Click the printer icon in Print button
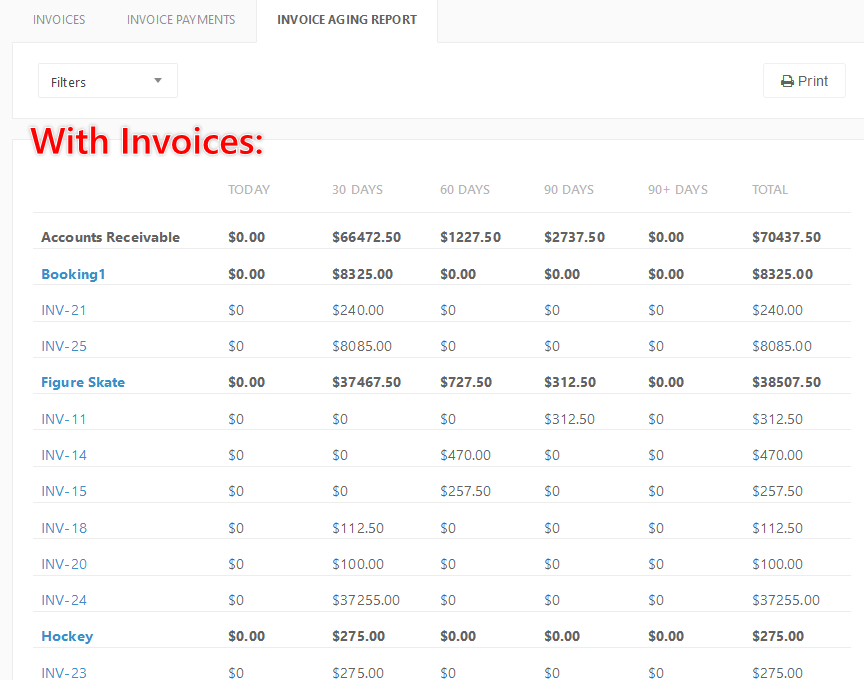The height and width of the screenshot is (680, 864). click(787, 82)
